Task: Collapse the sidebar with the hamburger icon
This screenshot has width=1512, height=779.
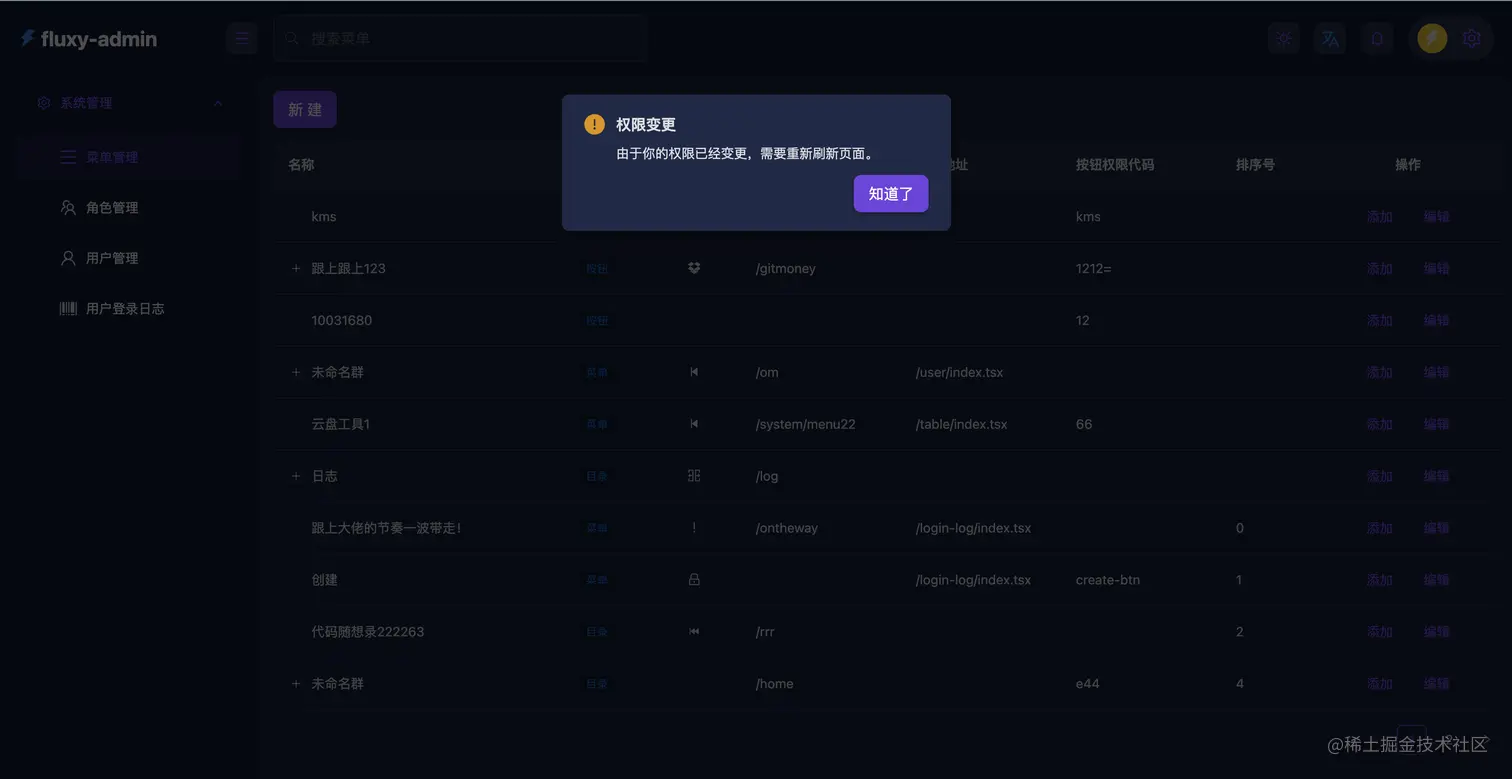Action: [242, 39]
